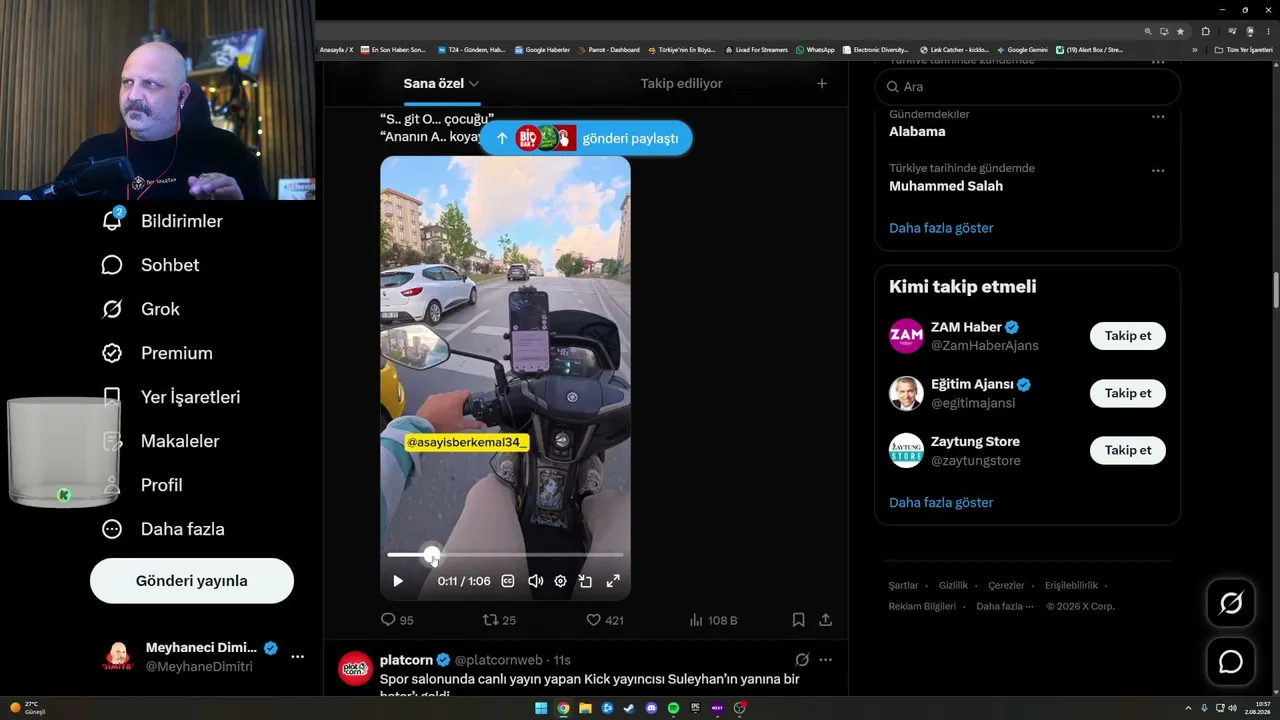Open the floating chat messages button
The image size is (1280, 720).
(x=1231, y=662)
